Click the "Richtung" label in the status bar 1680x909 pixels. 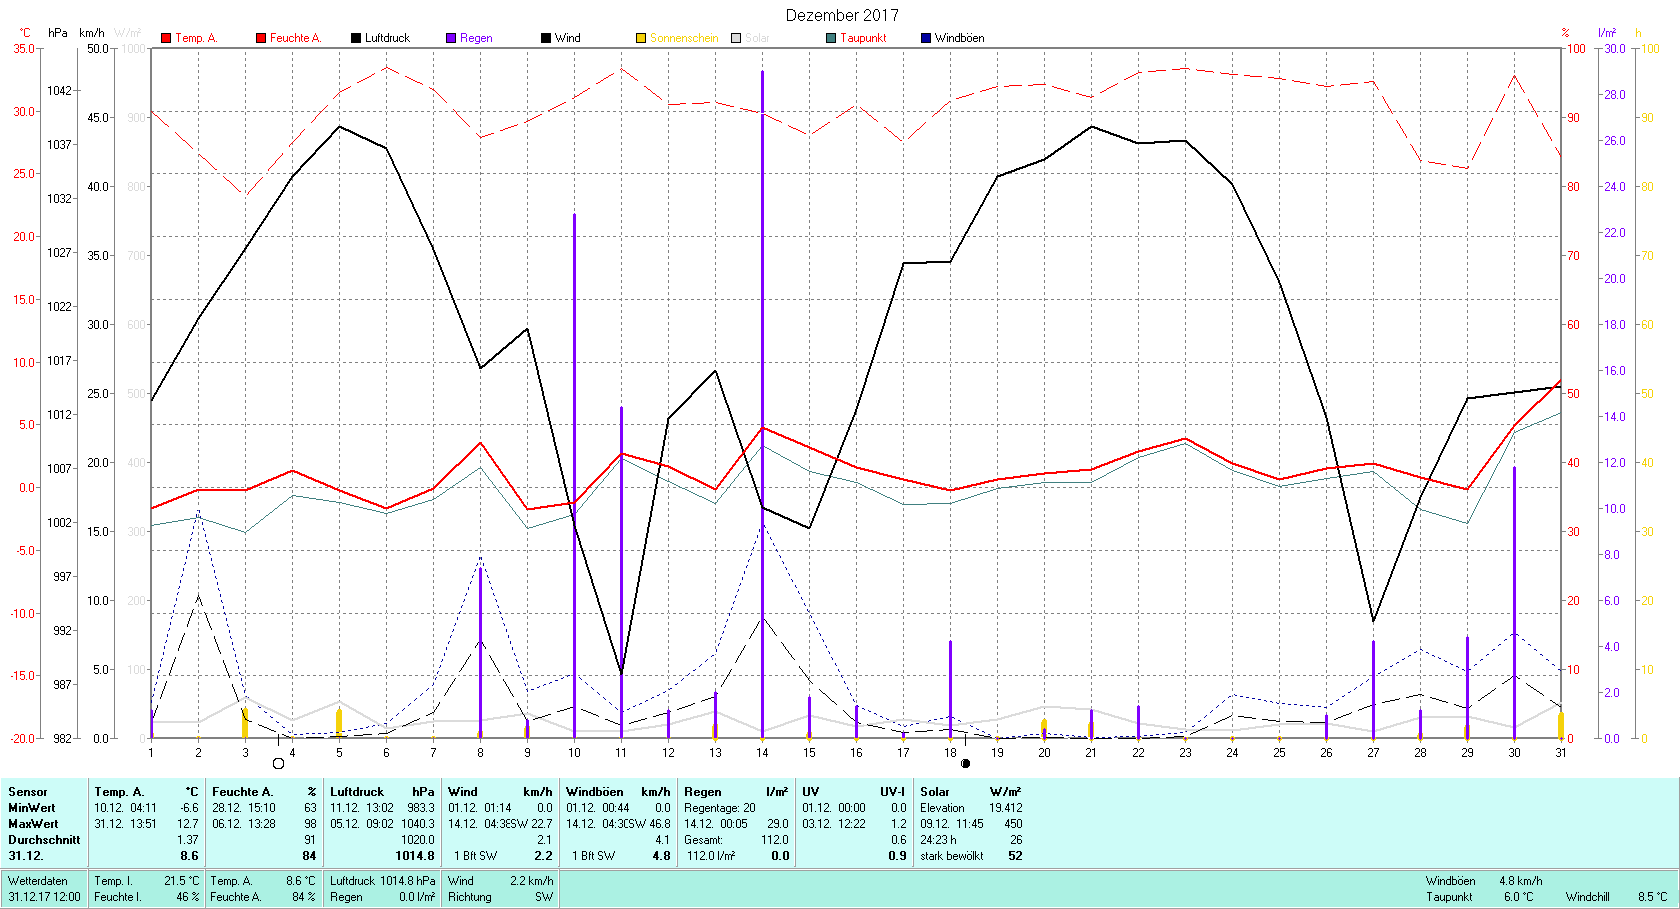[x=470, y=897]
